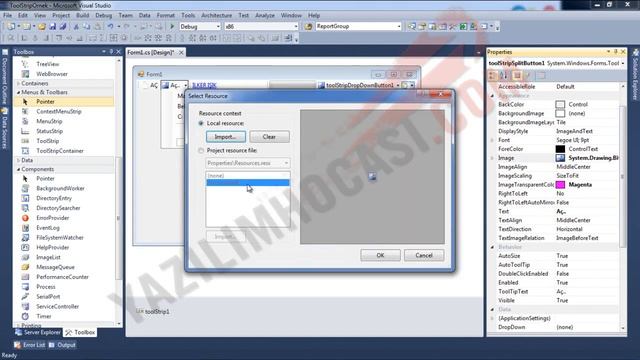Choose the StatusStrip toolbox icon
This screenshot has height=360, width=640.
coord(25,131)
